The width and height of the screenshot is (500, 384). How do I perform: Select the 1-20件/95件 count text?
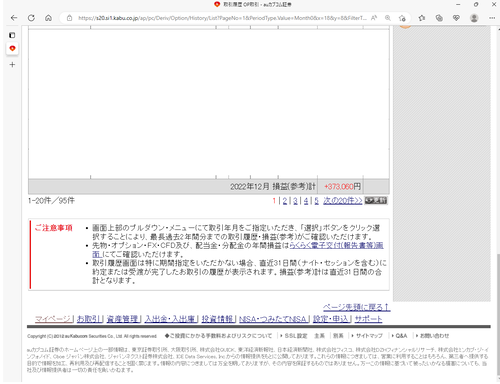pos(51,201)
